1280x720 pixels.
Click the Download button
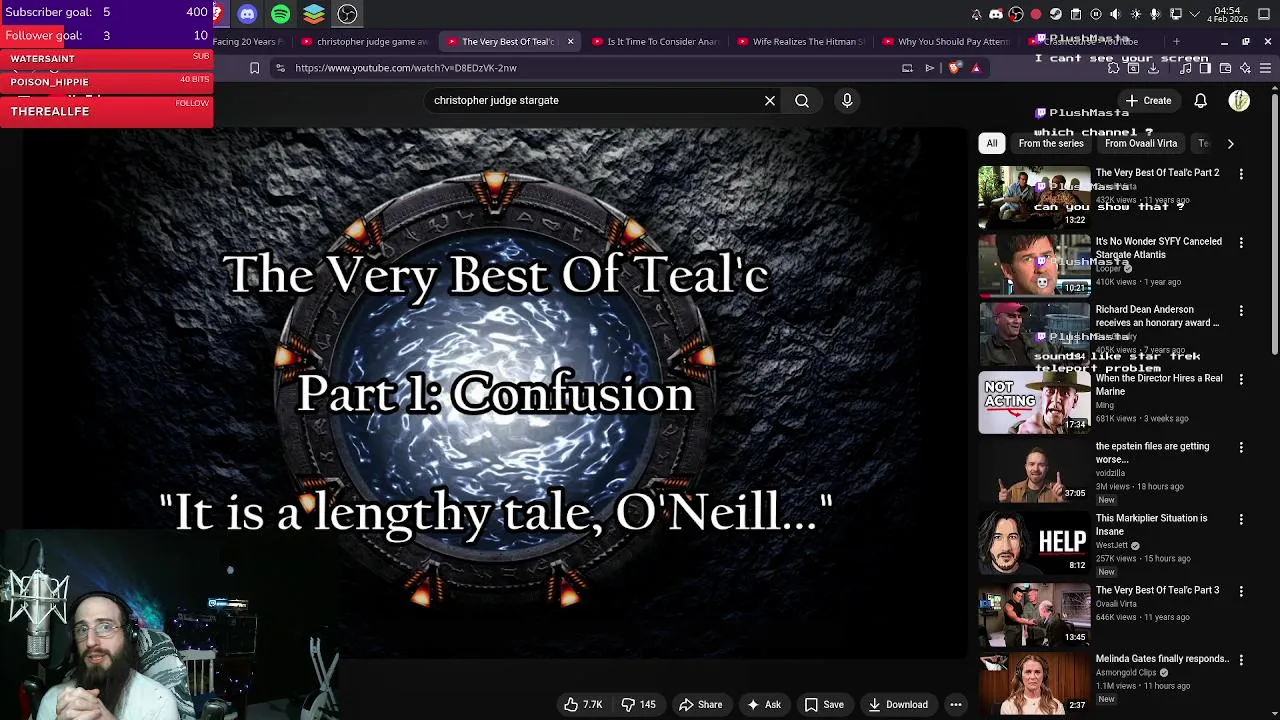point(897,704)
